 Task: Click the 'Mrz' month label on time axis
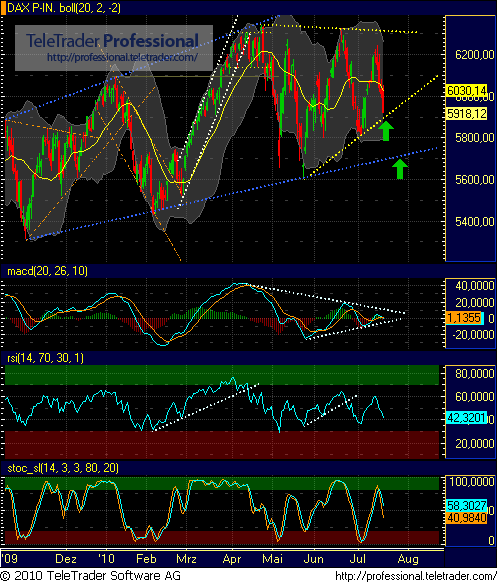tap(186, 559)
